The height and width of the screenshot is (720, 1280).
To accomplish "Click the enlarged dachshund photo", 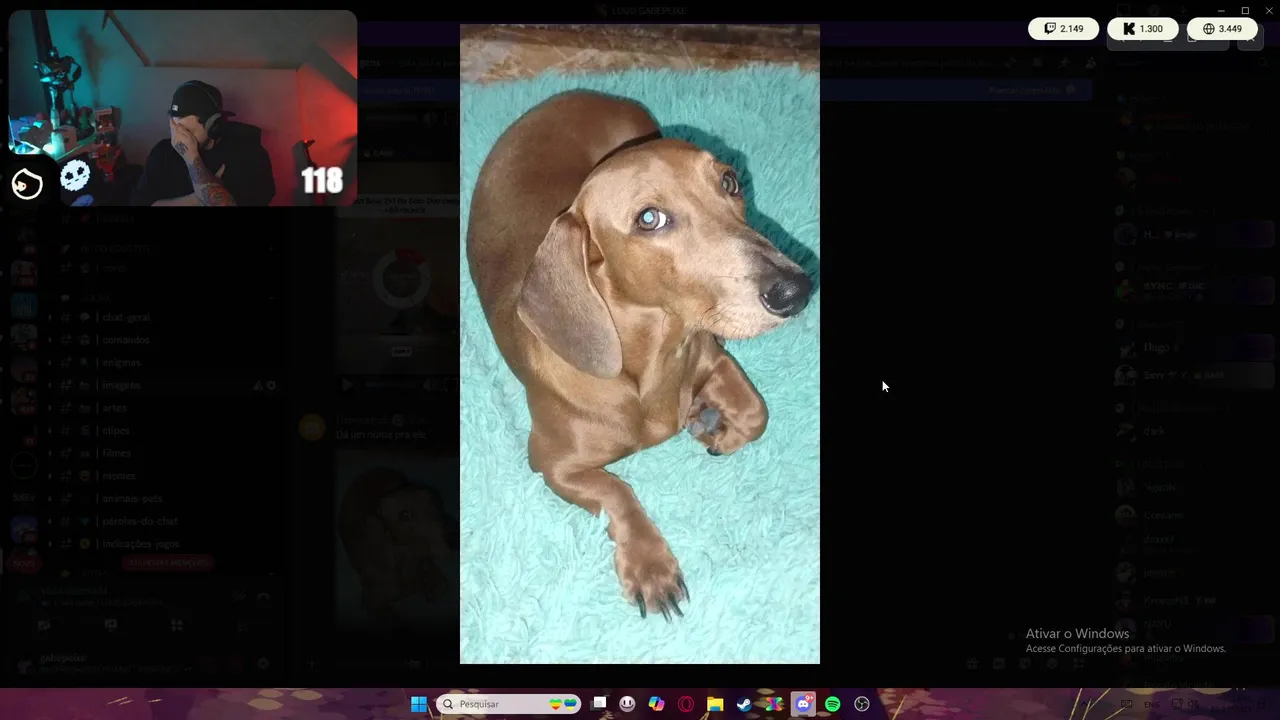I will pos(640,344).
